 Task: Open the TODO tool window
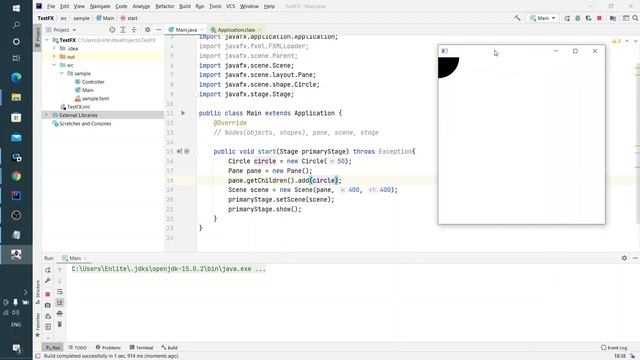click(x=78, y=348)
